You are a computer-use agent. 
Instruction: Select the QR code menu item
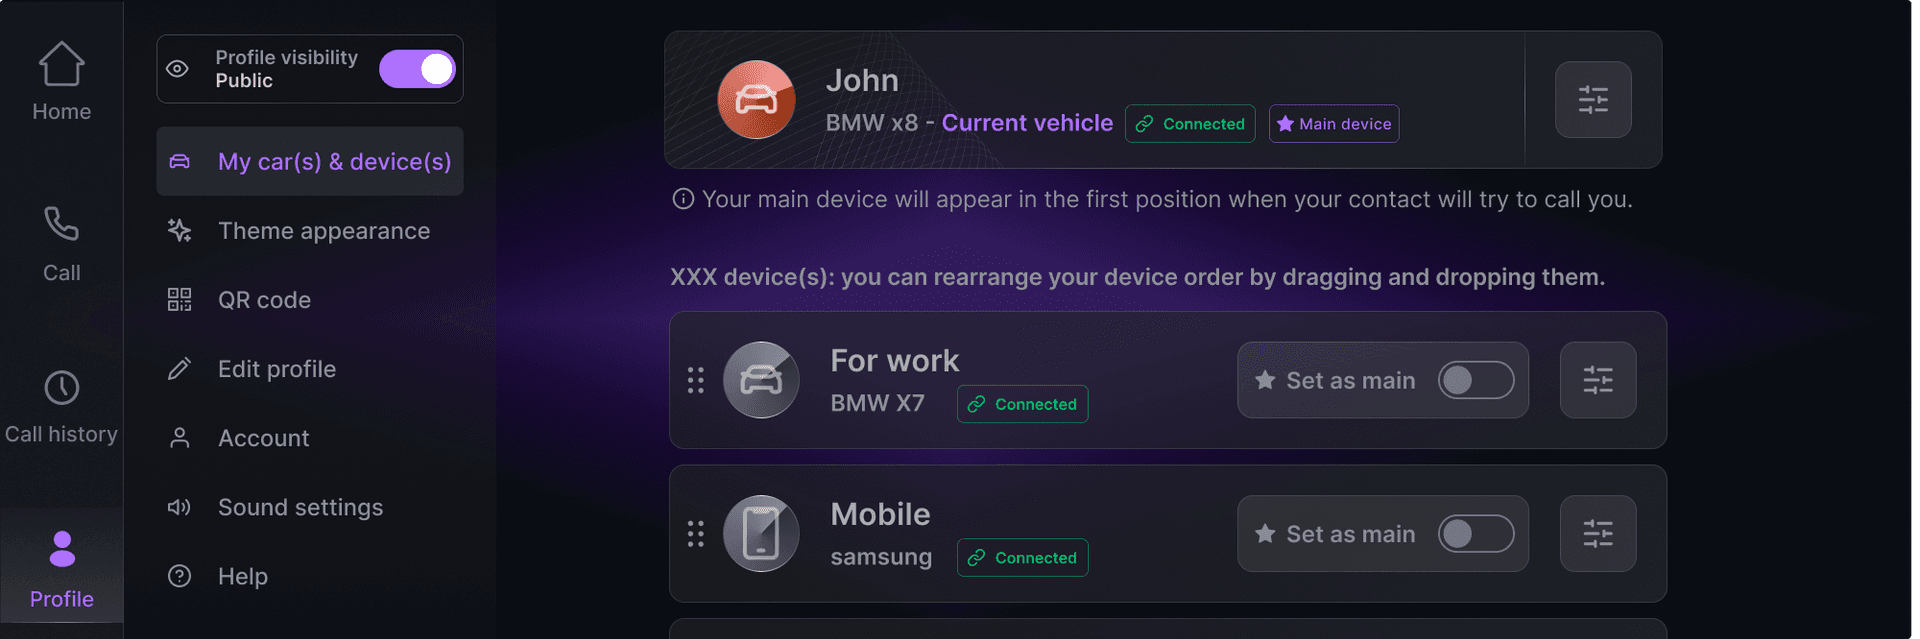tap(264, 300)
